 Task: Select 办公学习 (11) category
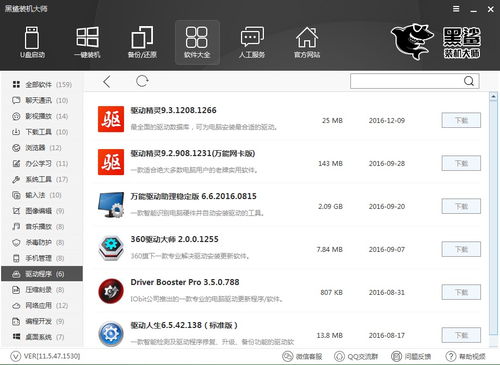pyautogui.click(x=42, y=164)
